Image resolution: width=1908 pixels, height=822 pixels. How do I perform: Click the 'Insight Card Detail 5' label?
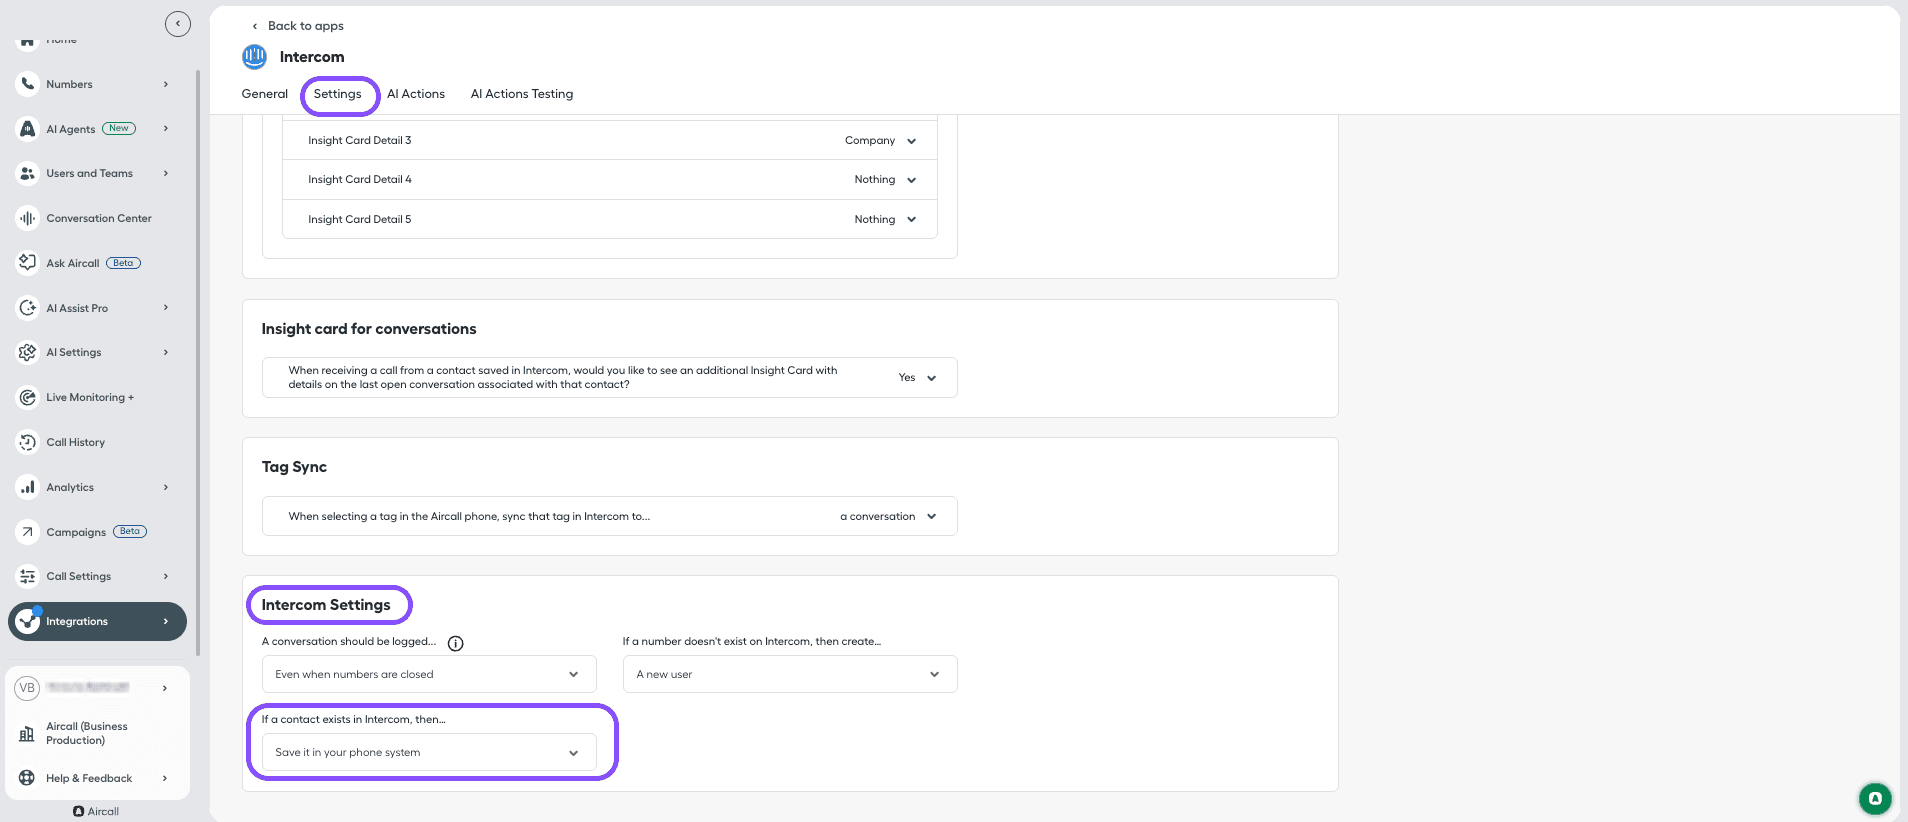pos(360,219)
